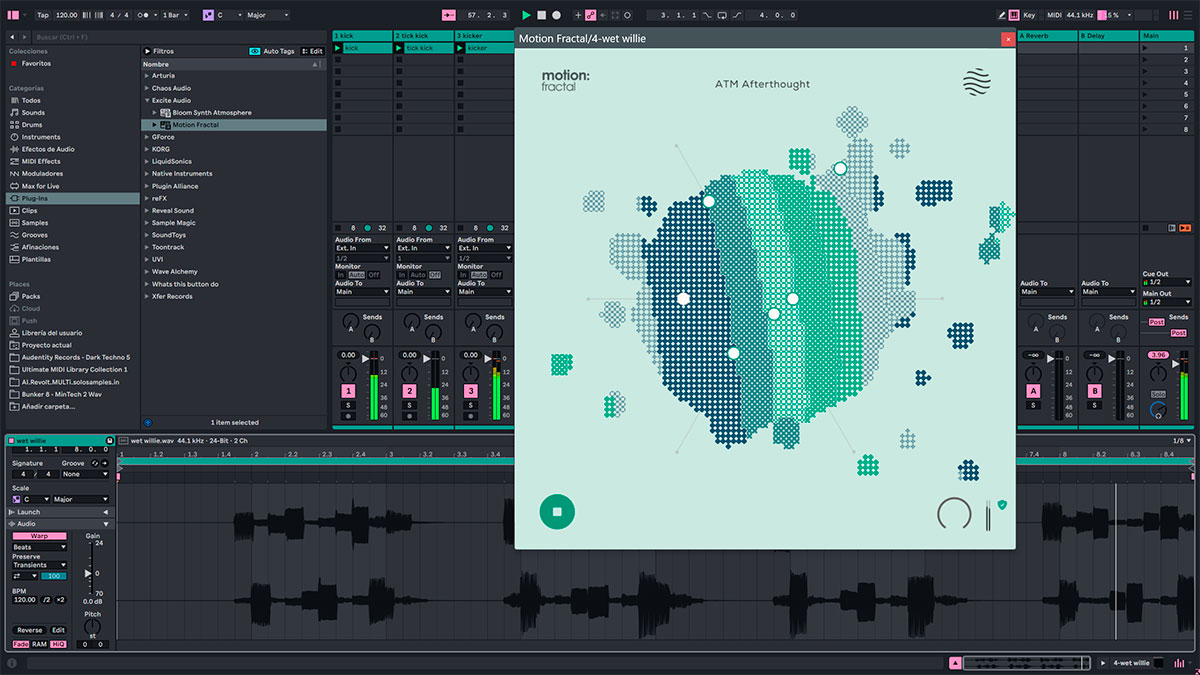
Task: Open the Max for Live category
Action: click(40, 186)
